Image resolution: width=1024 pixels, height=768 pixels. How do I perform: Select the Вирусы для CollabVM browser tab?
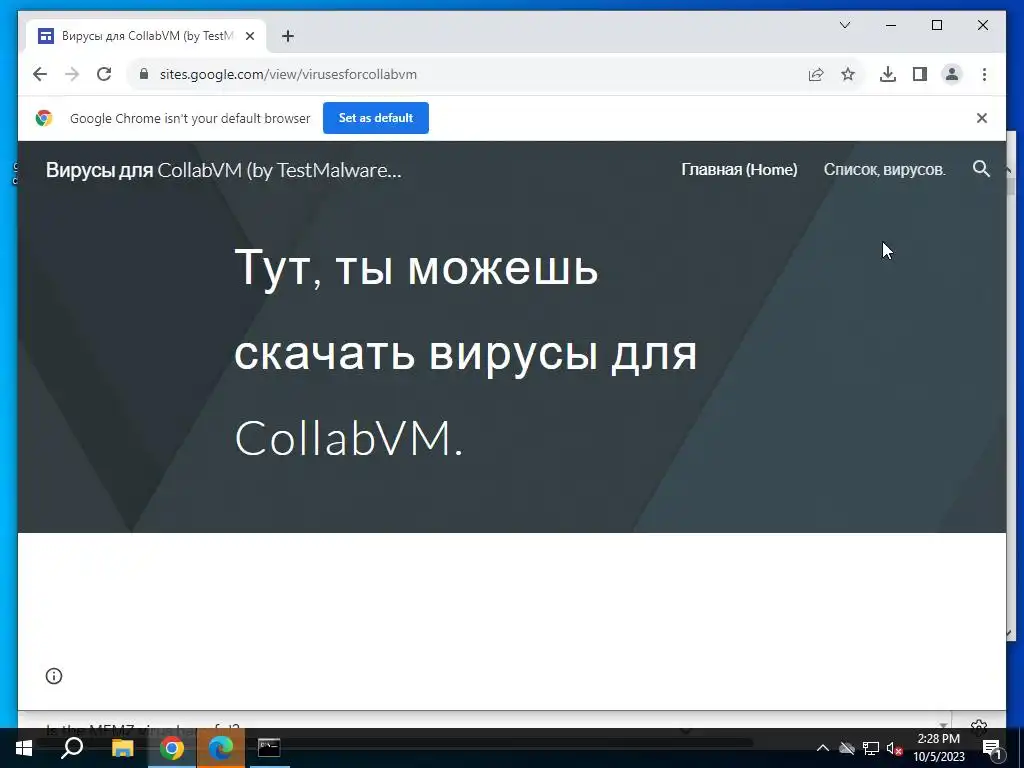click(x=146, y=36)
